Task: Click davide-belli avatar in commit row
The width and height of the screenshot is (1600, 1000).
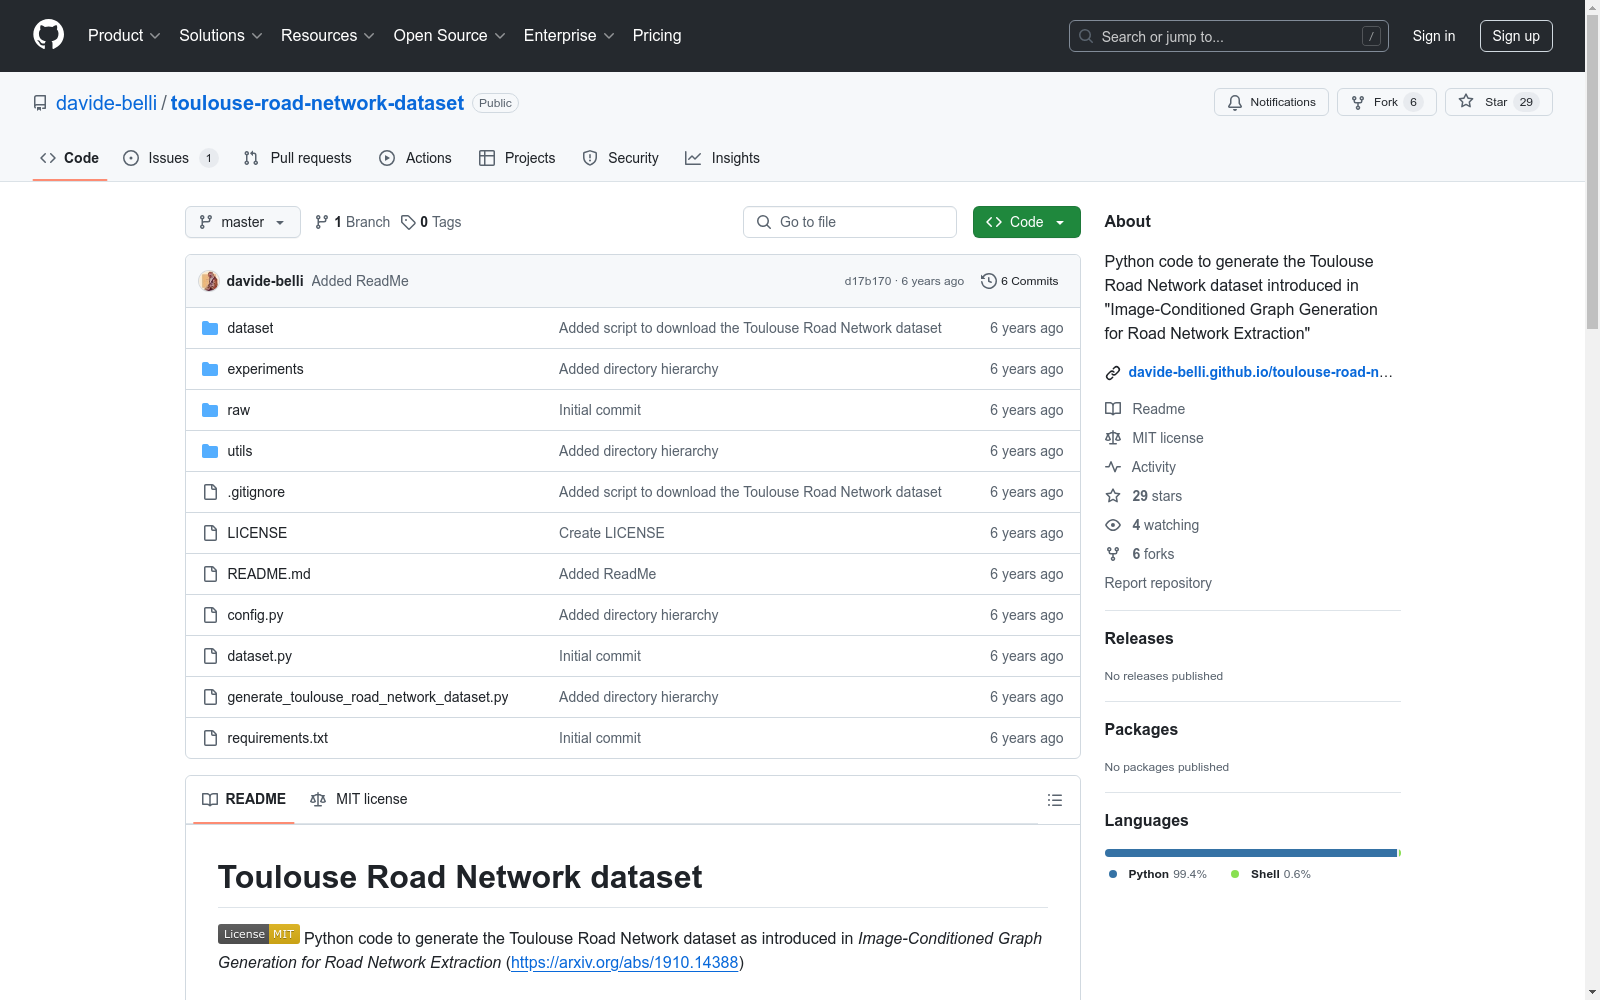Action: click(209, 281)
